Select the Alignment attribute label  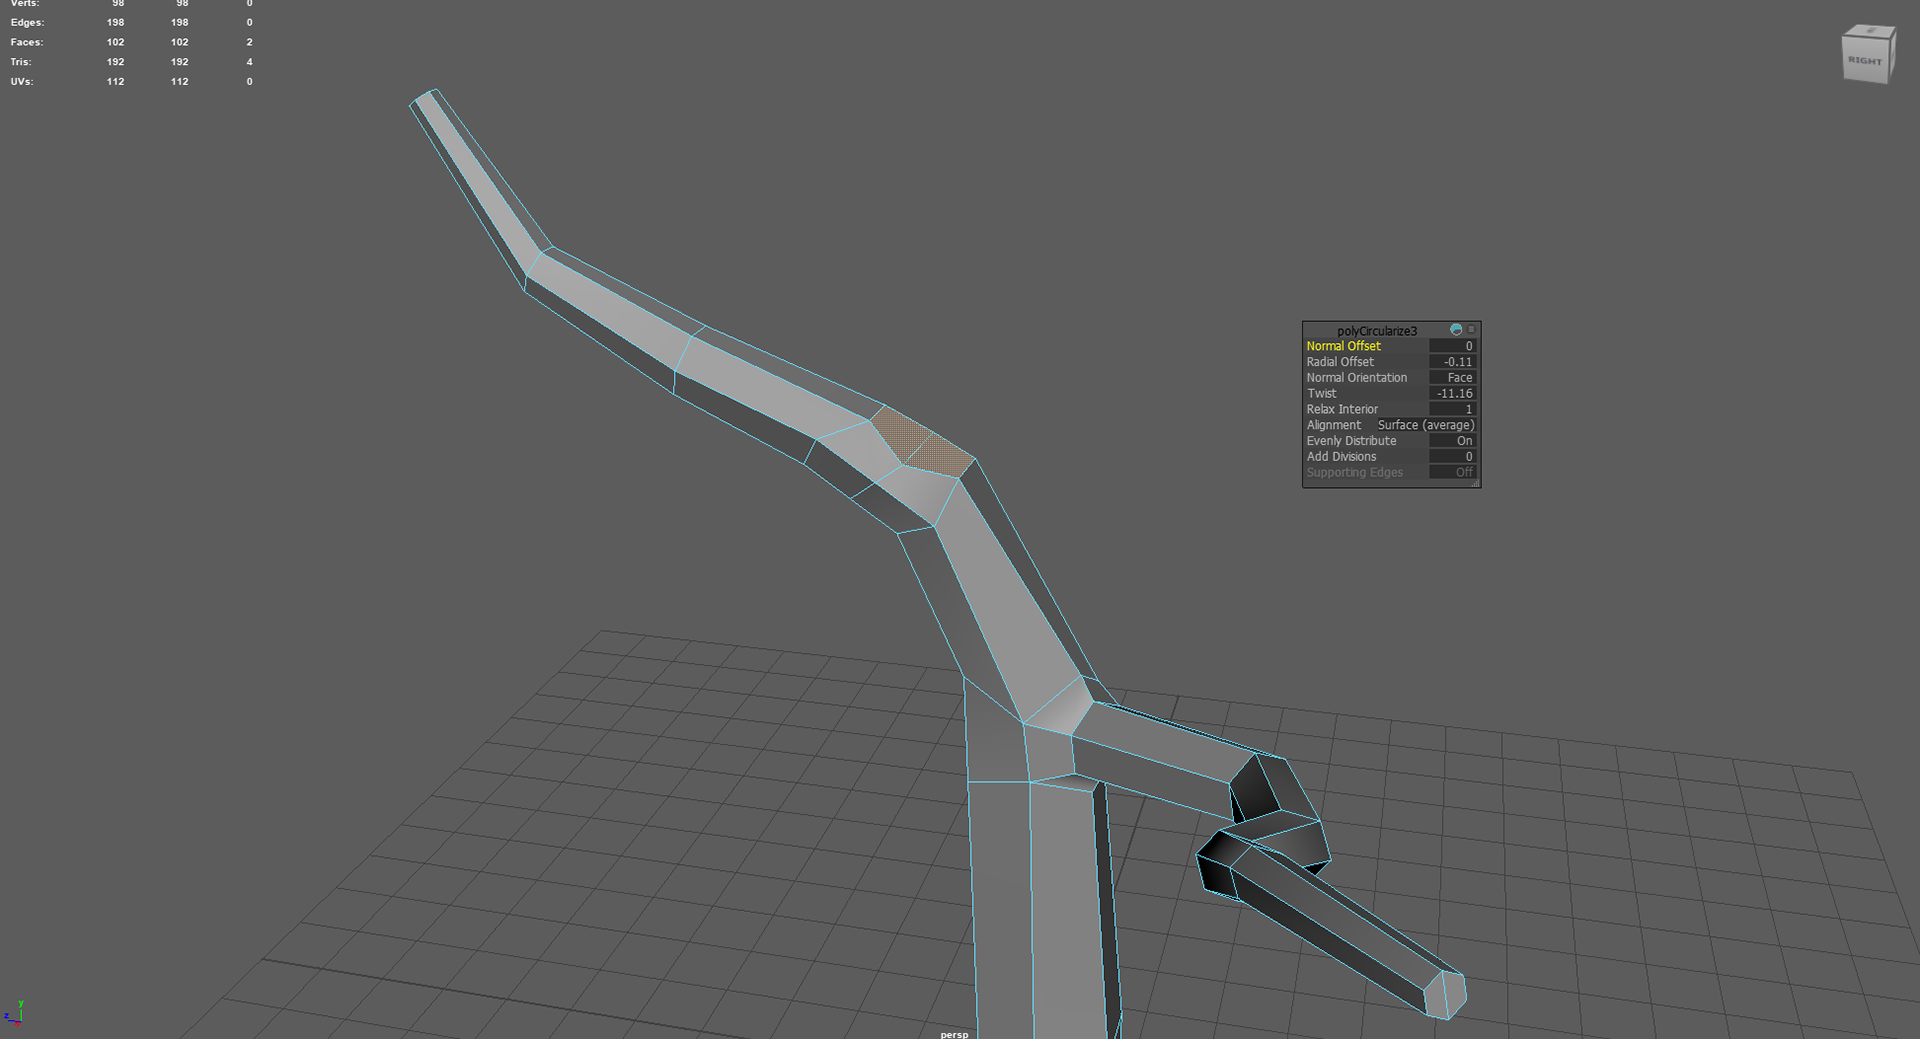[x=1333, y=425]
